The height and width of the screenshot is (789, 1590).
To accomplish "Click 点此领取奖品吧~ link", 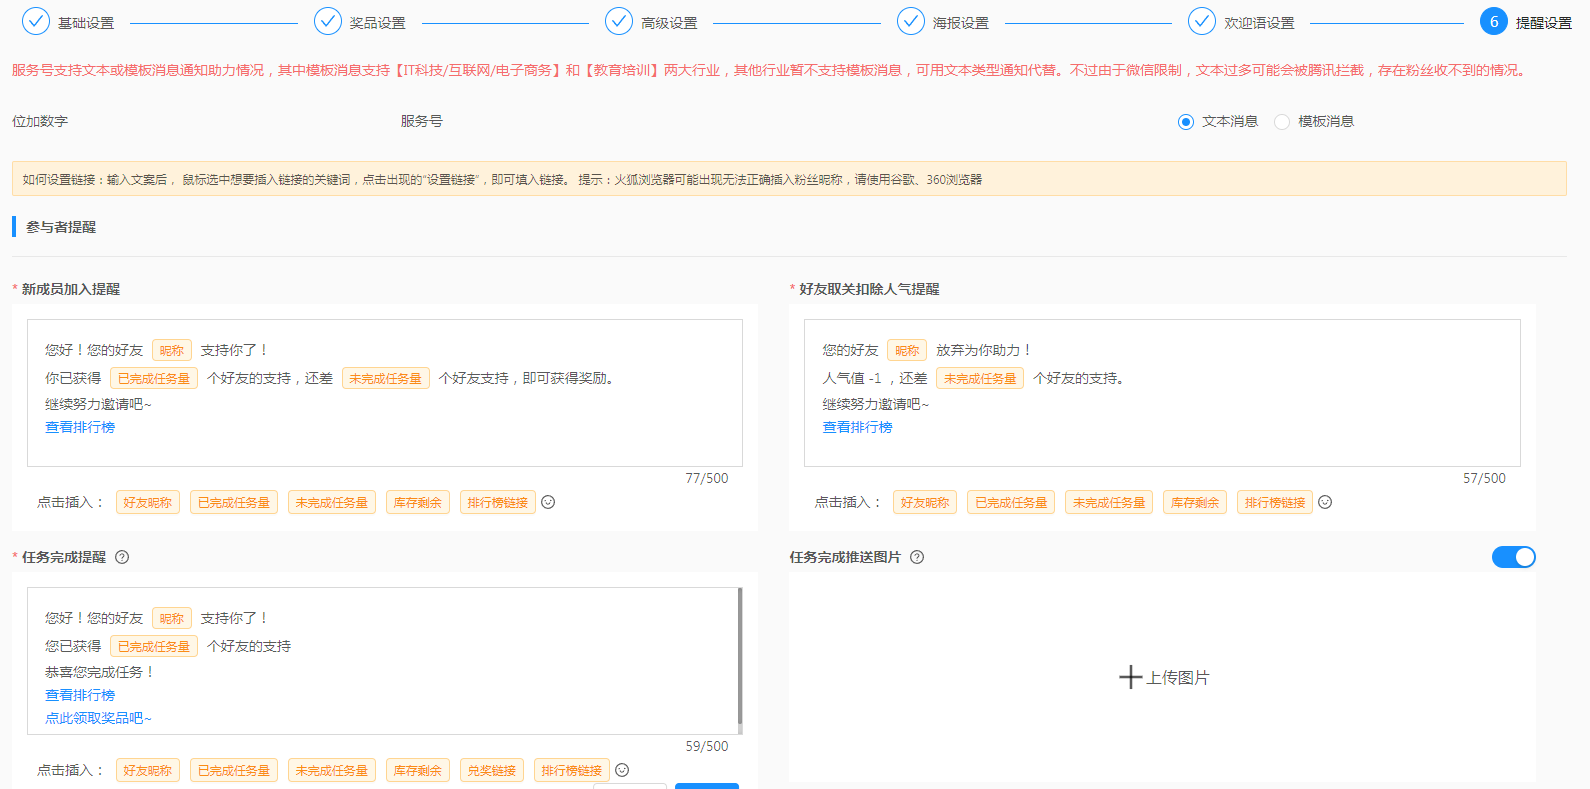I will click(98, 718).
